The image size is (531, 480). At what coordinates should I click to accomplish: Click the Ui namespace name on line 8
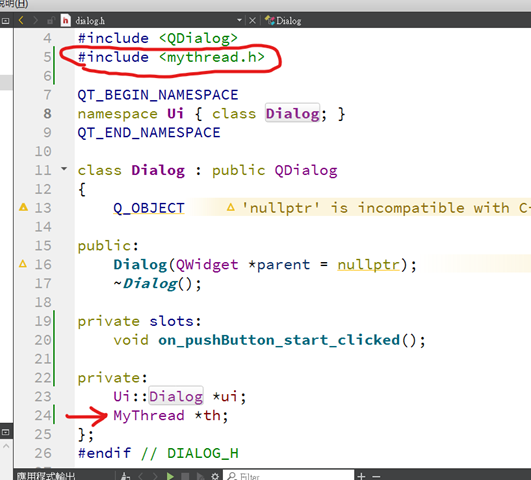tap(175, 113)
